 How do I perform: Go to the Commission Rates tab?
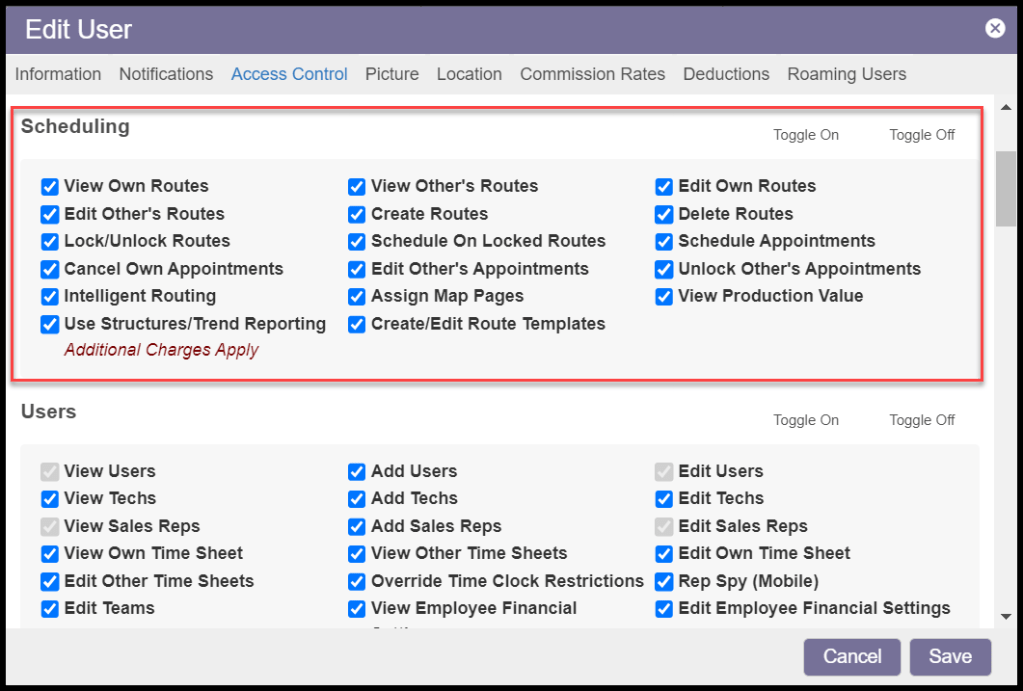click(592, 74)
